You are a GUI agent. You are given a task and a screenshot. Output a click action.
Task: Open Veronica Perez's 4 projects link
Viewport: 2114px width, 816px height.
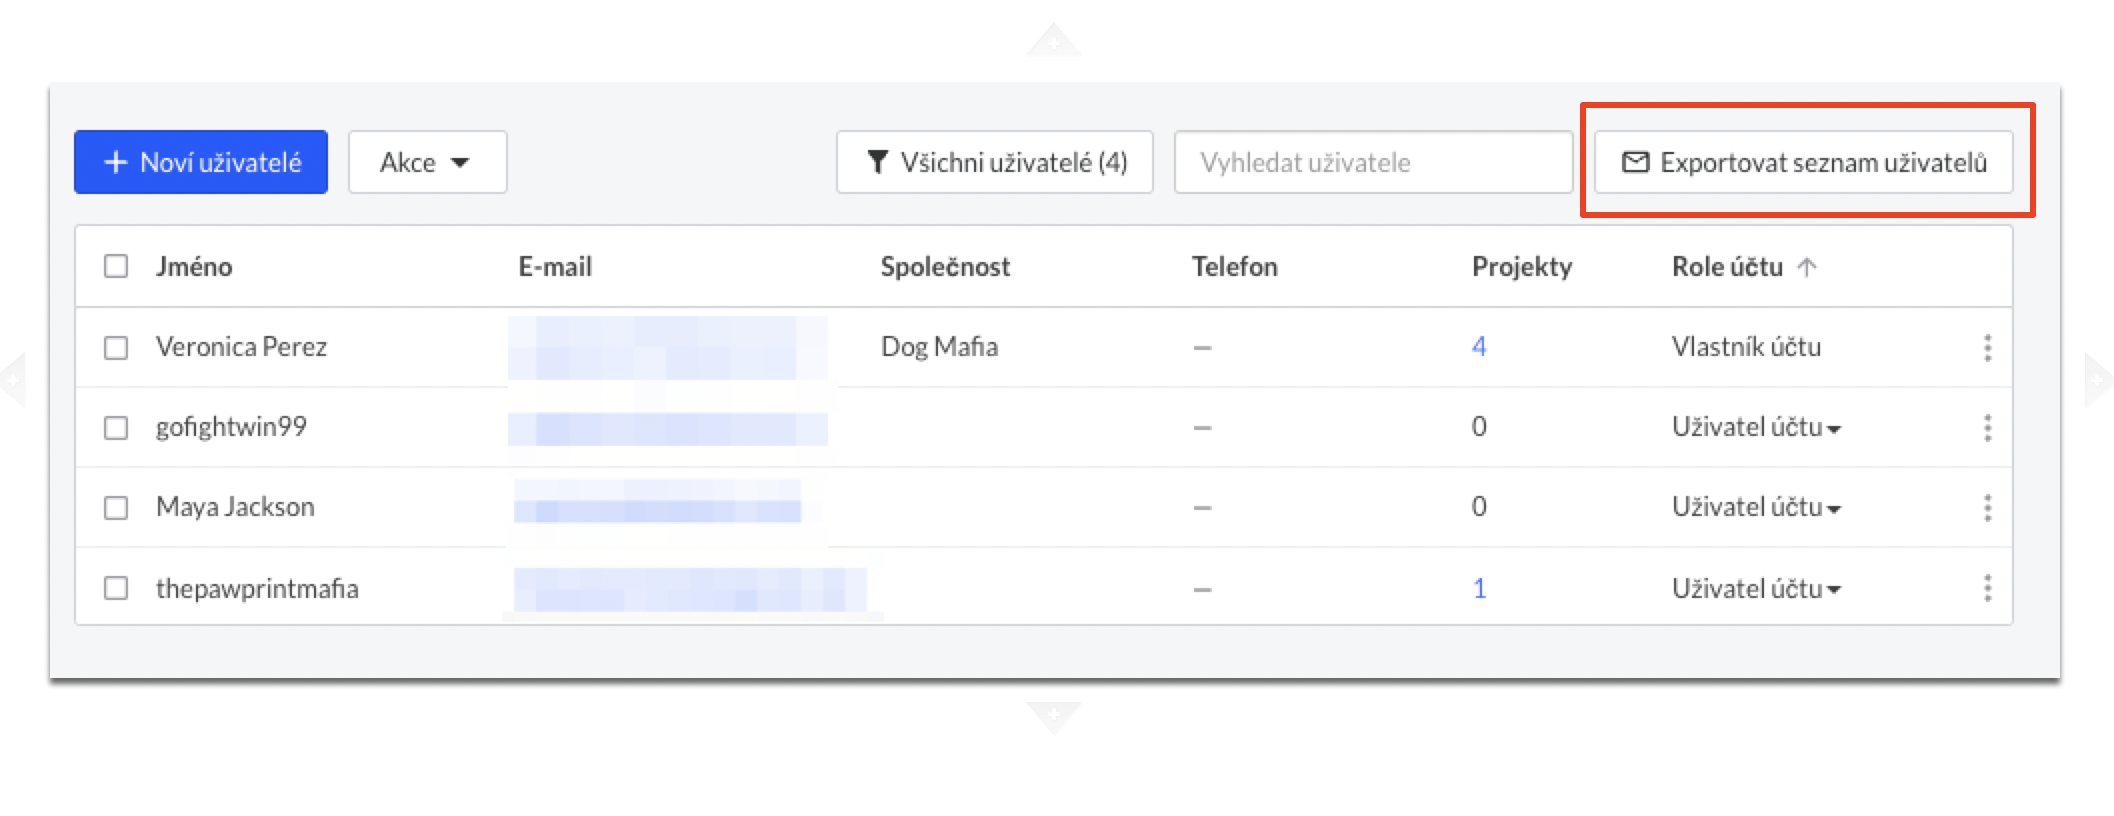coord(1479,347)
